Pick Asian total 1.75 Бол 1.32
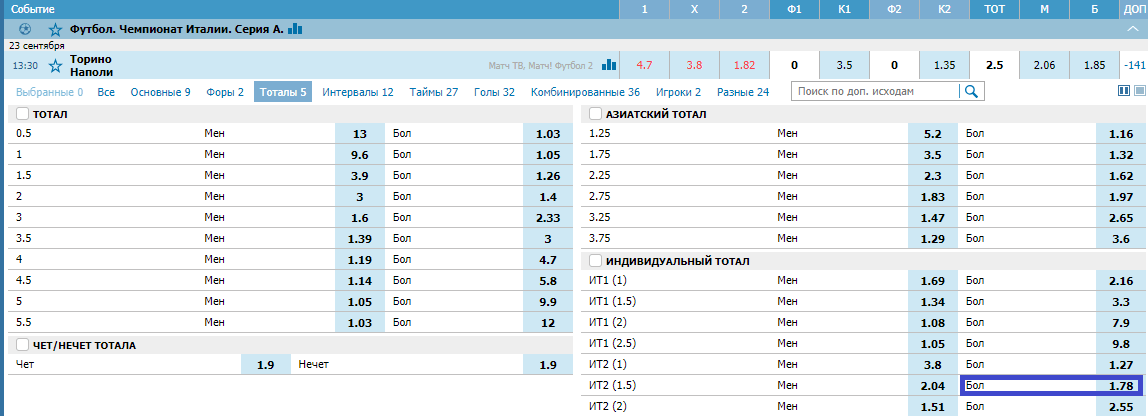The height and width of the screenshot is (416, 1148). tap(1122, 155)
